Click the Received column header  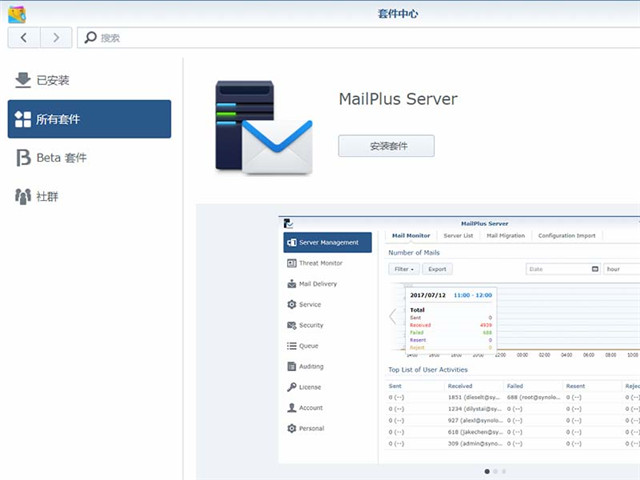pyautogui.click(x=460, y=386)
